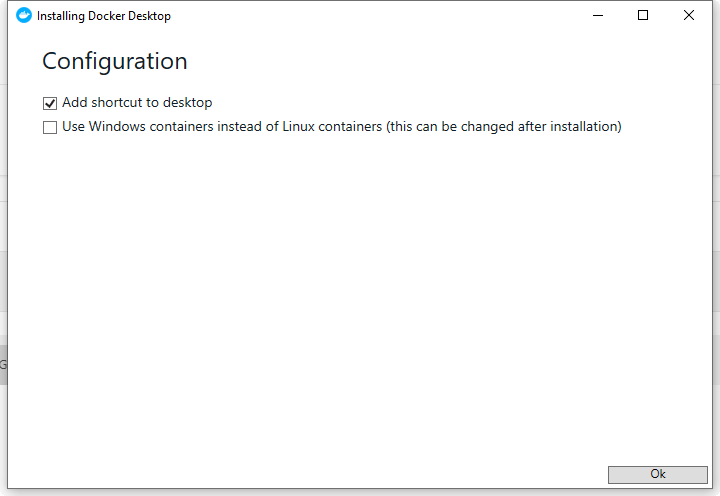The width and height of the screenshot is (720, 496).
Task: Maximize the installer window
Action: coord(643,15)
